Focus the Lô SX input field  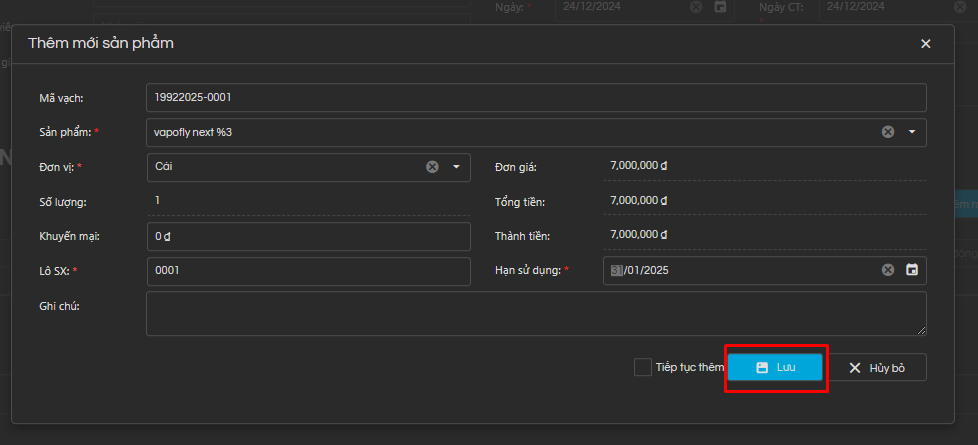coord(307,271)
